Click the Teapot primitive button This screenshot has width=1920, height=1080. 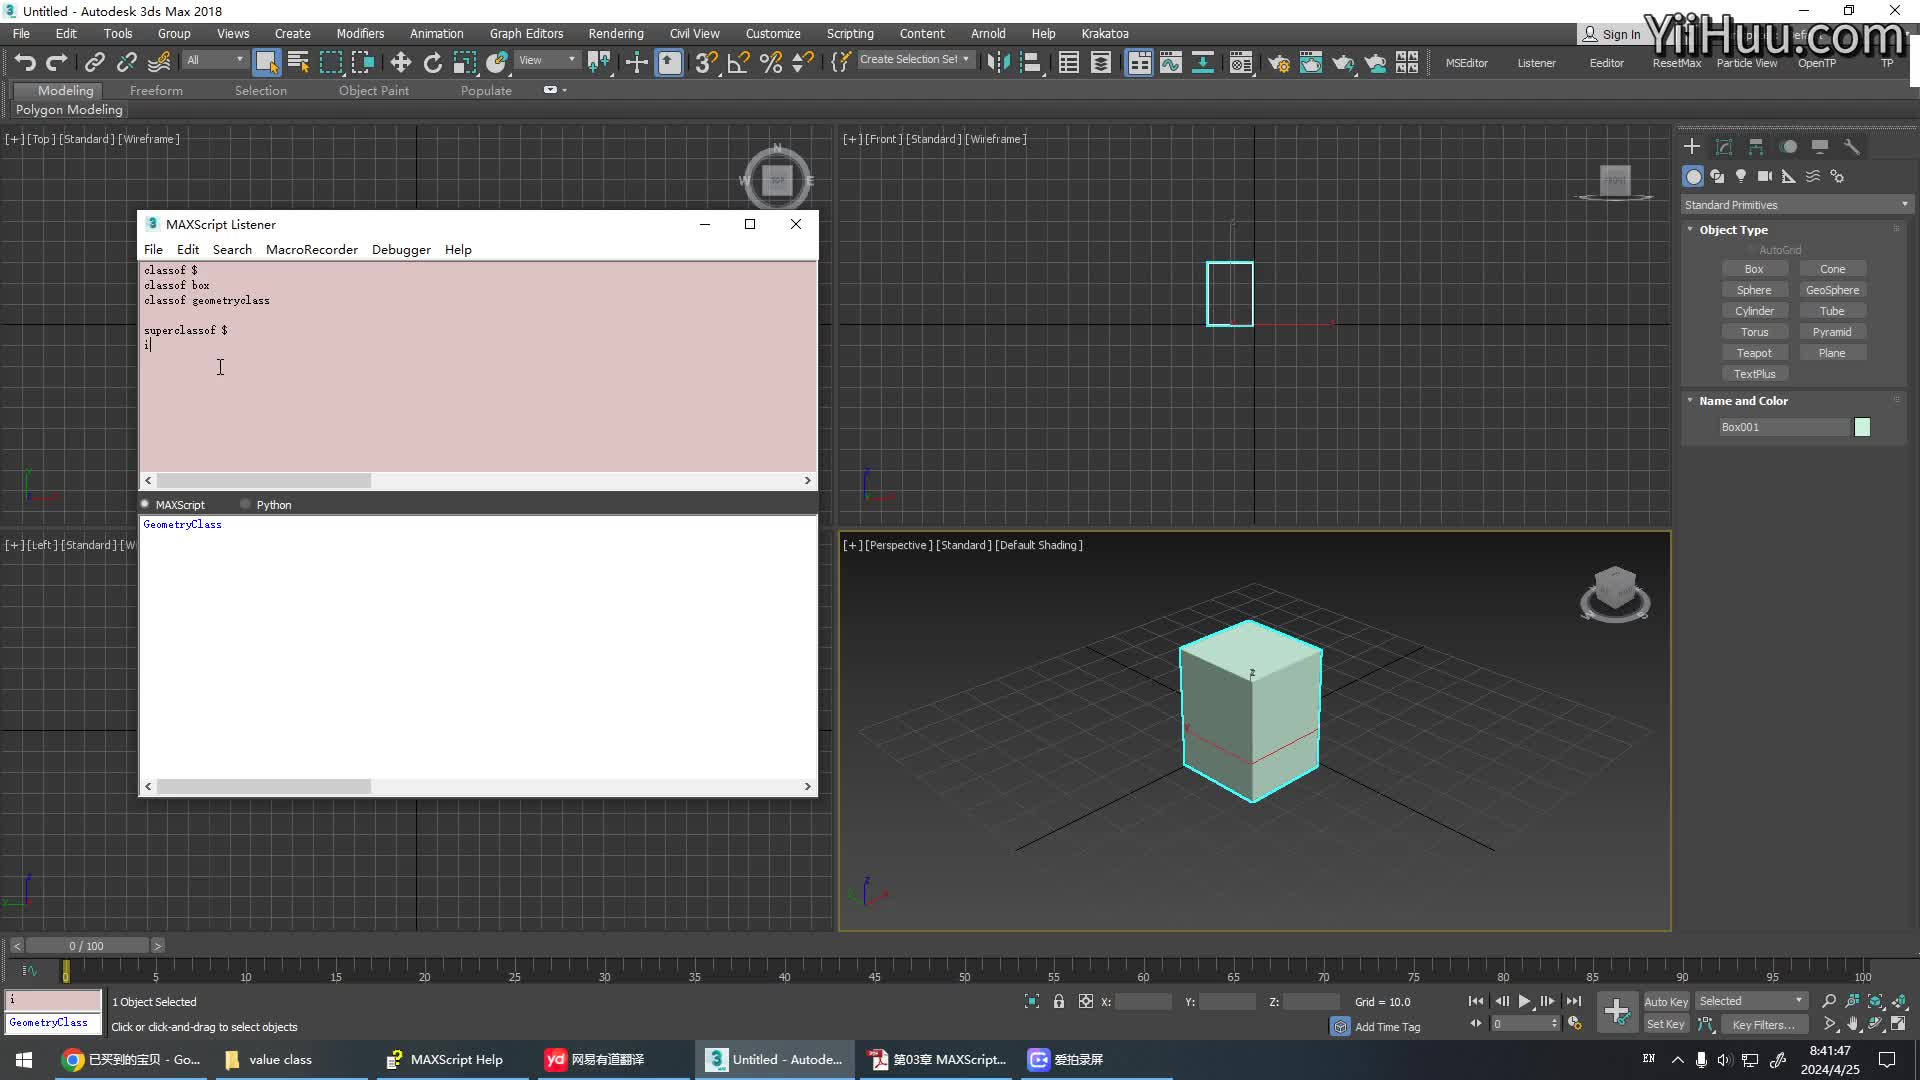click(1754, 353)
